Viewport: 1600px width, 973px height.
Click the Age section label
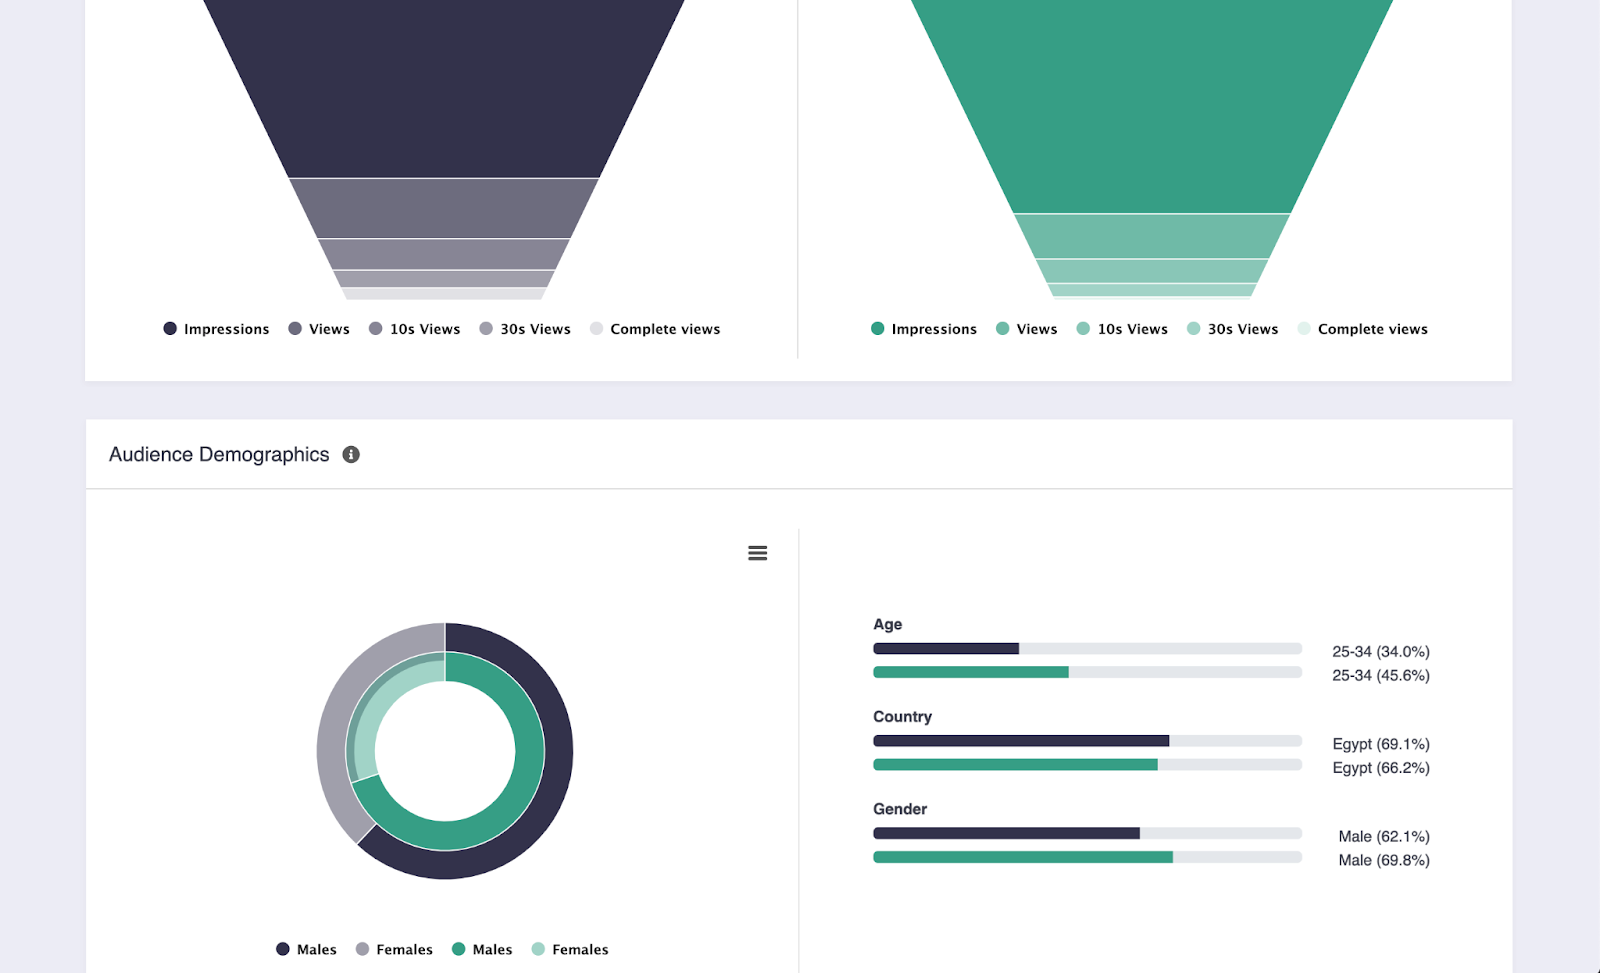[x=888, y=624]
